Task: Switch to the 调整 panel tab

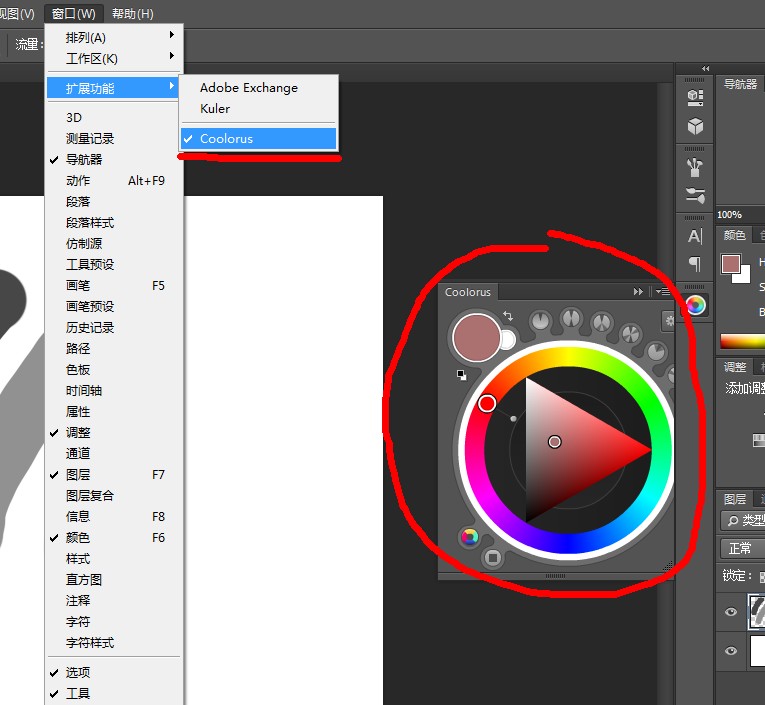Action: (734, 367)
